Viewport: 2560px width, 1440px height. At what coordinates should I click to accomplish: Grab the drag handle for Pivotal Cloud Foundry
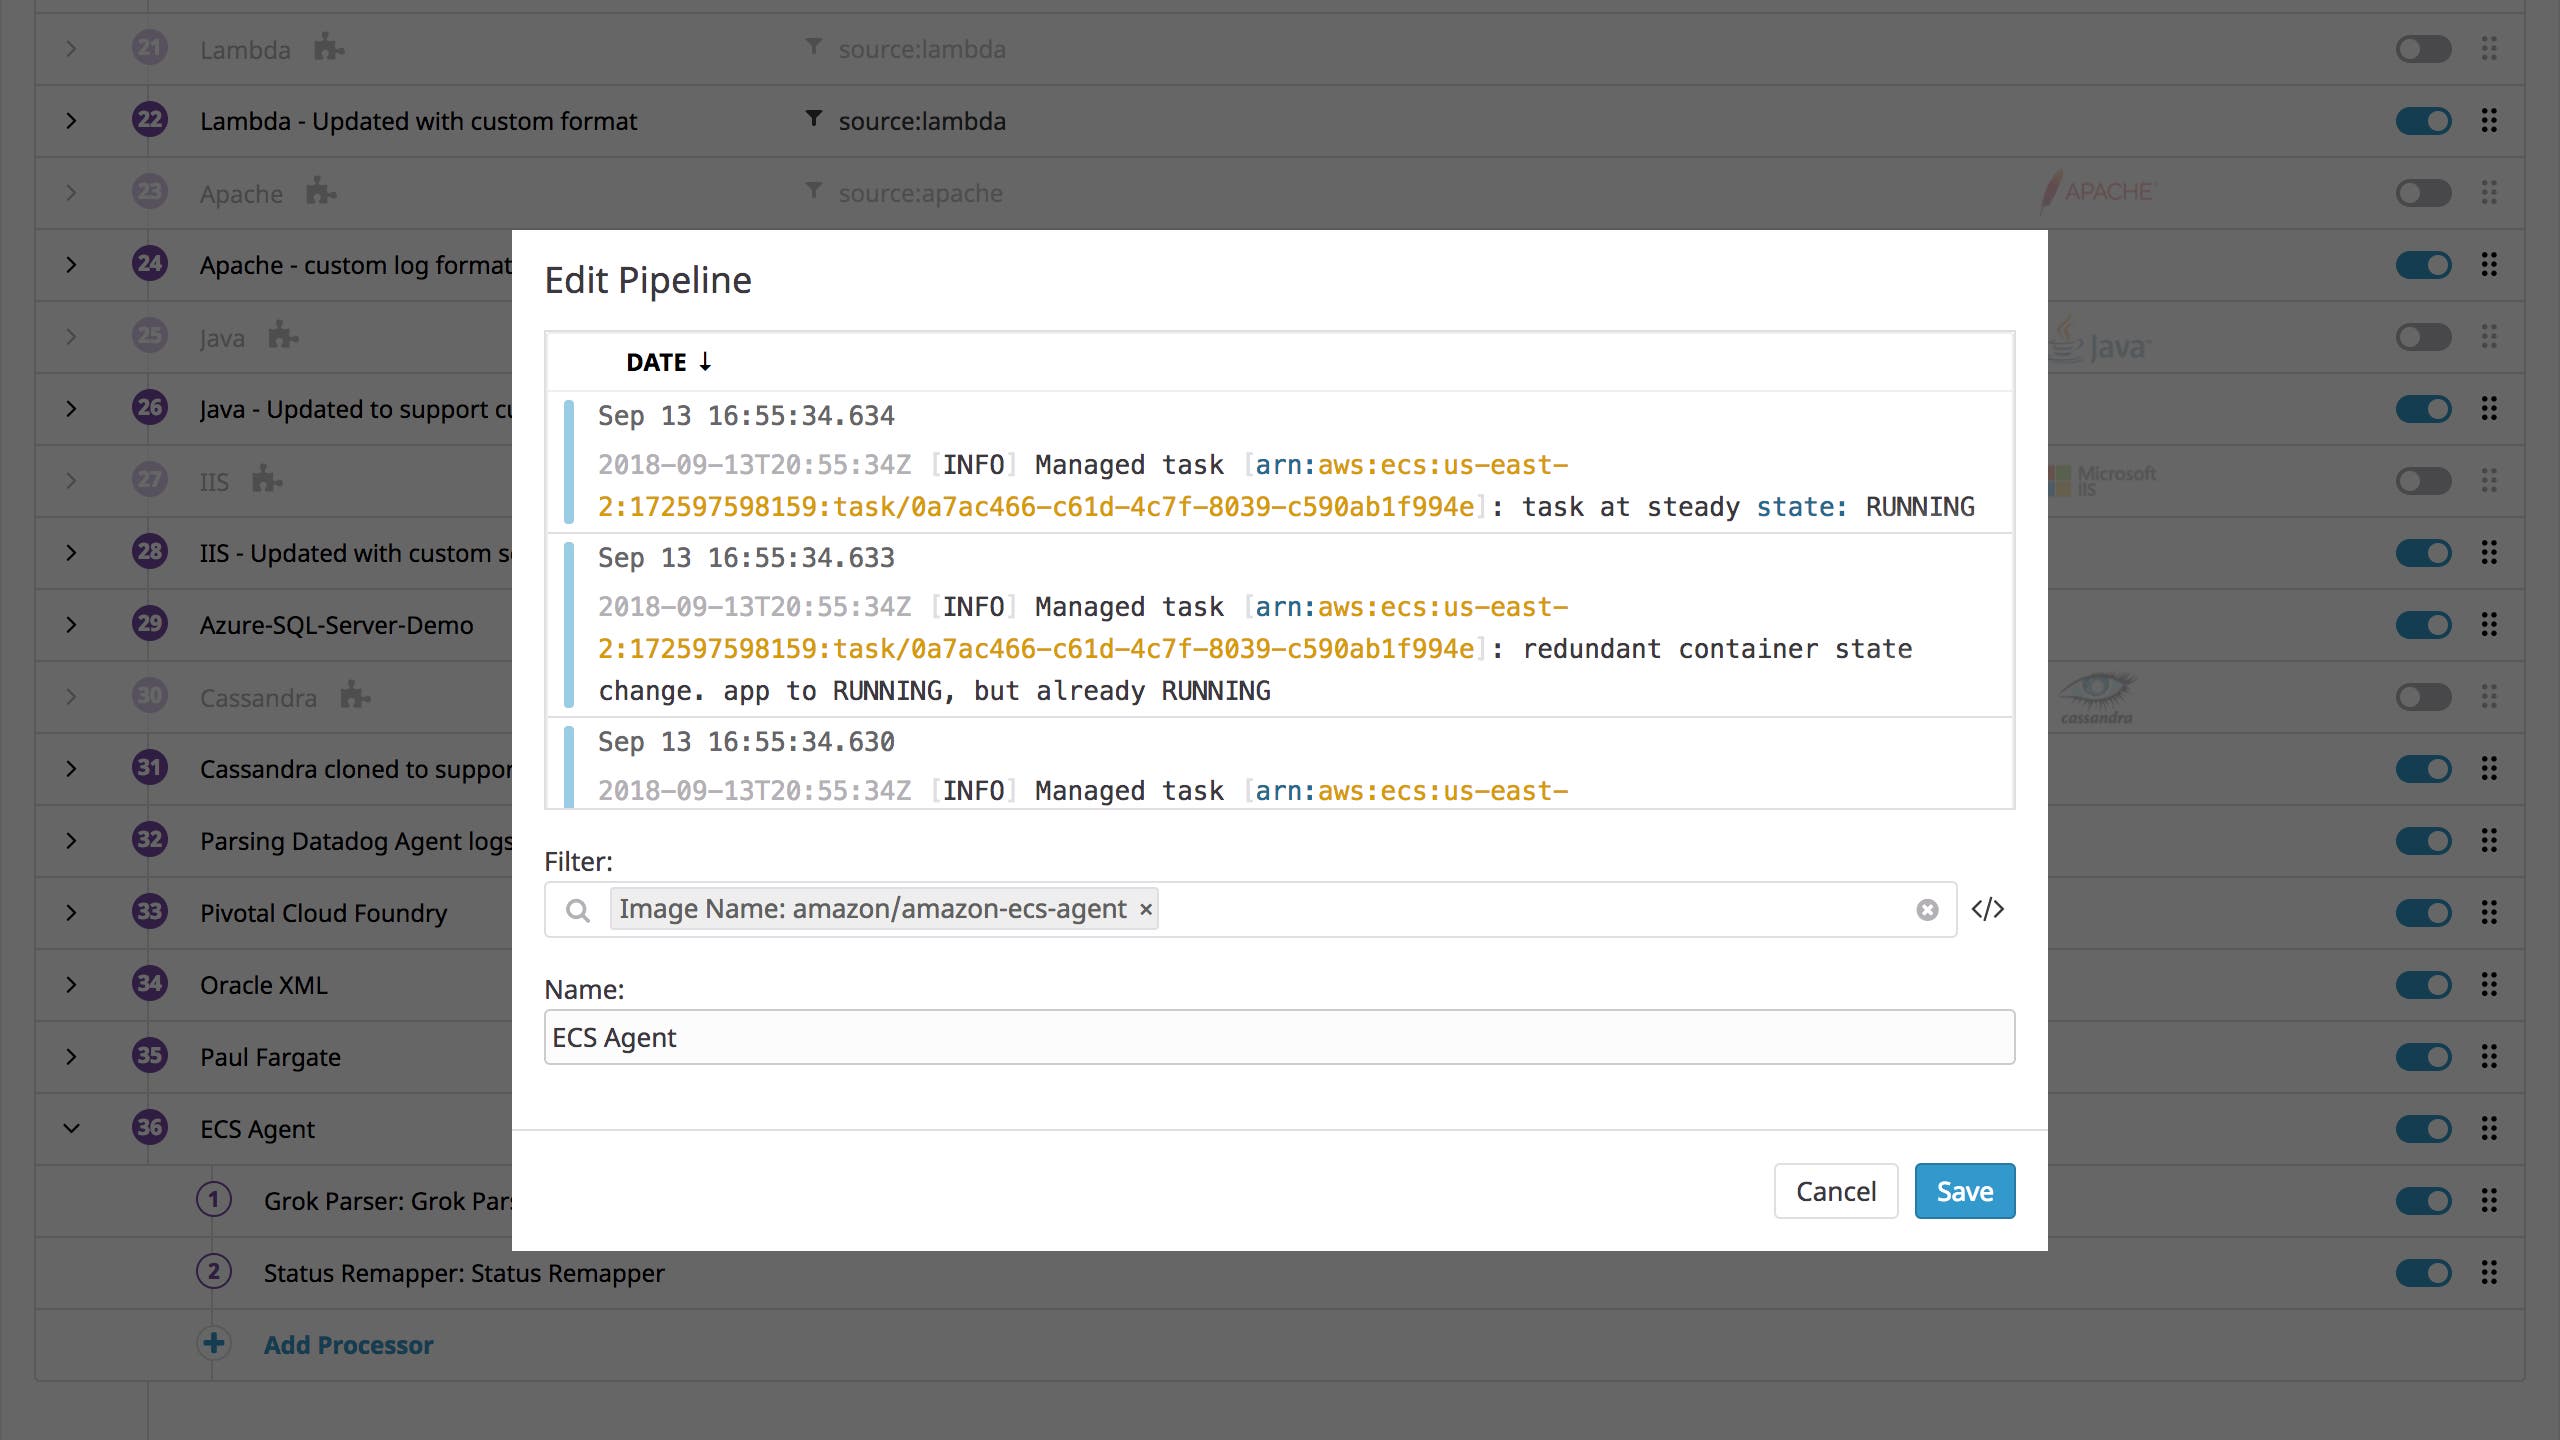click(2490, 912)
